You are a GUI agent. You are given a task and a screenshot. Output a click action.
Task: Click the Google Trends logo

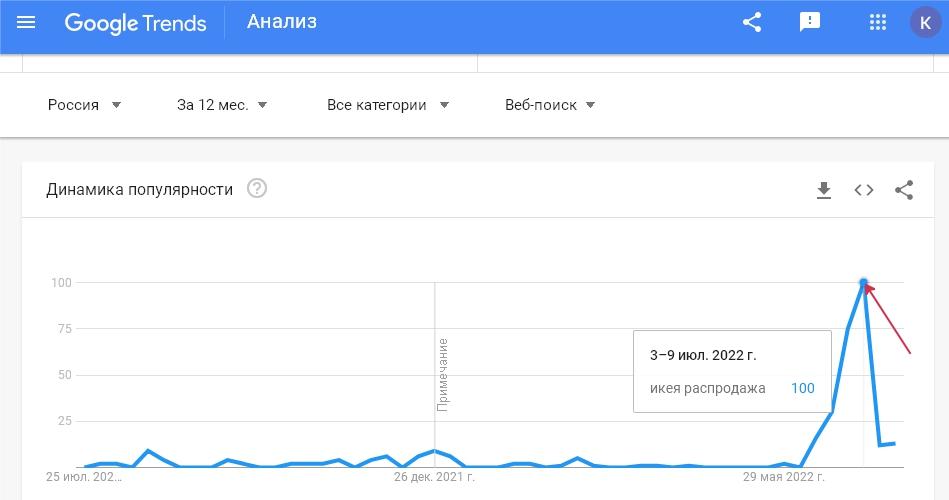pos(135,22)
